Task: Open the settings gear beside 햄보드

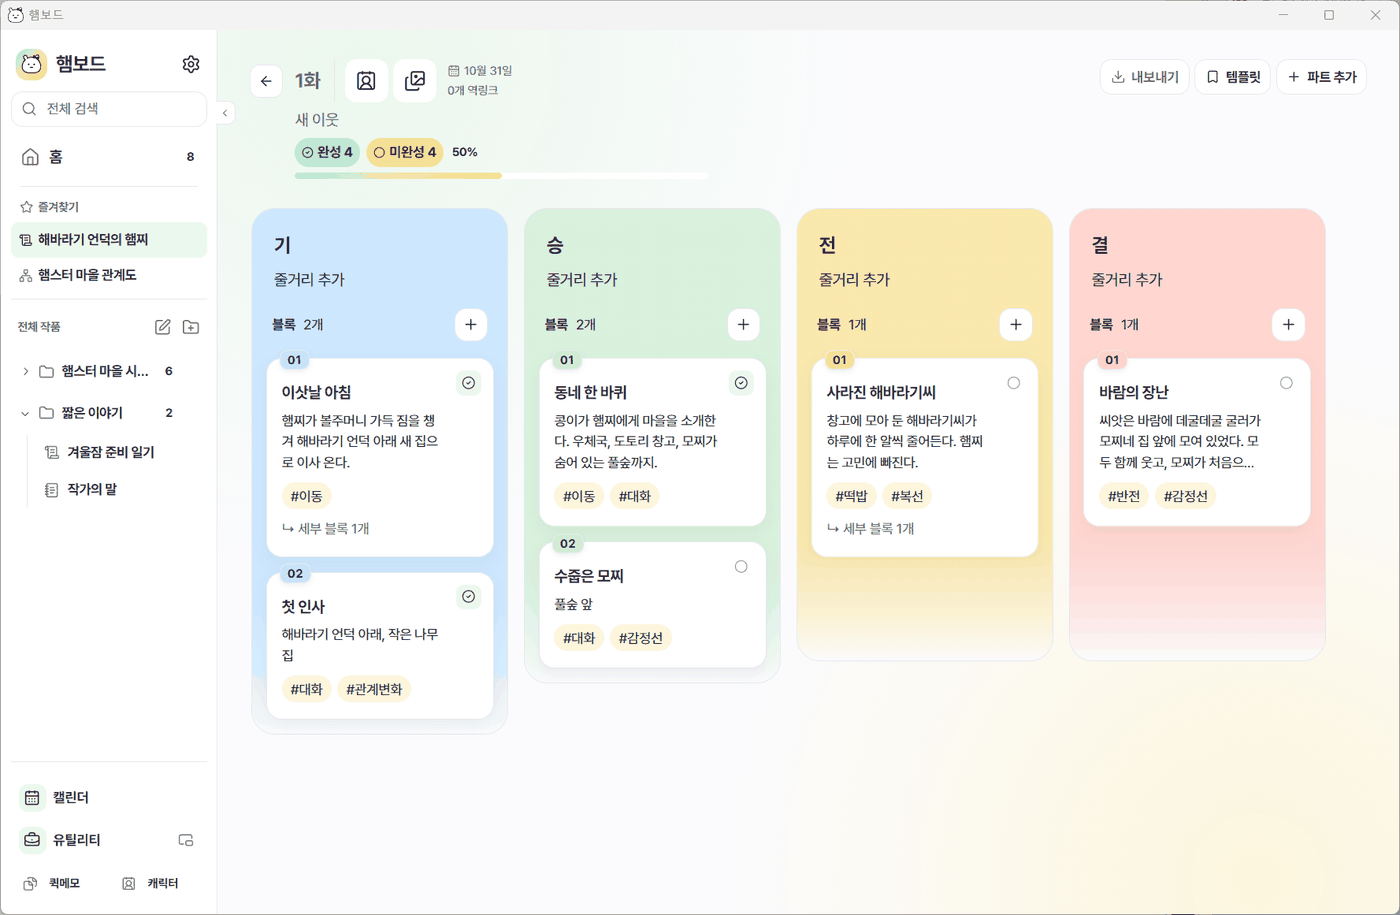Action: pyautogui.click(x=191, y=64)
